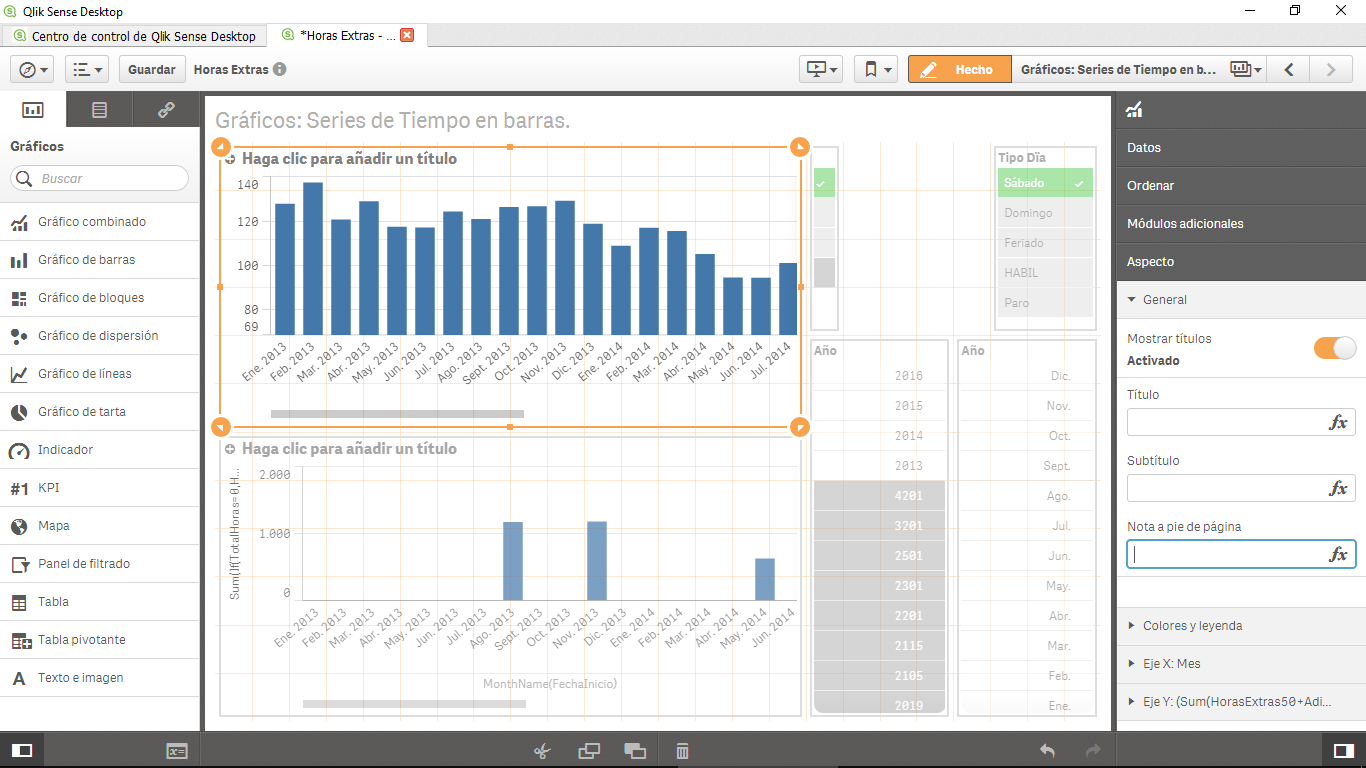This screenshot has width=1366, height=768.
Task: Open the presentation screen dropdown
Action: [822, 69]
